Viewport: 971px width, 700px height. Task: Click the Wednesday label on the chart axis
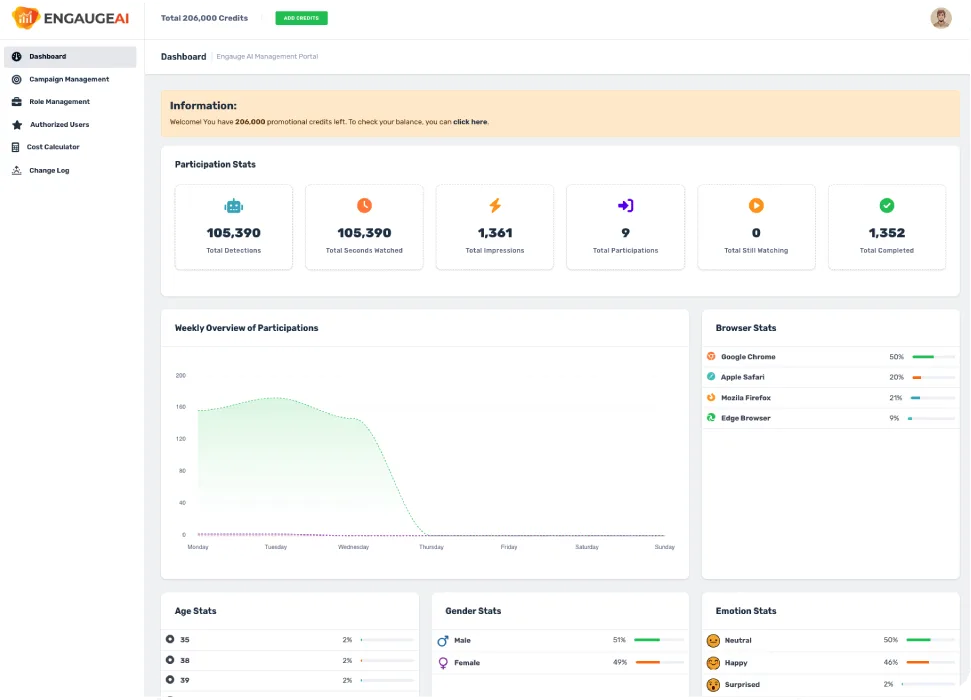coord(354,547)
